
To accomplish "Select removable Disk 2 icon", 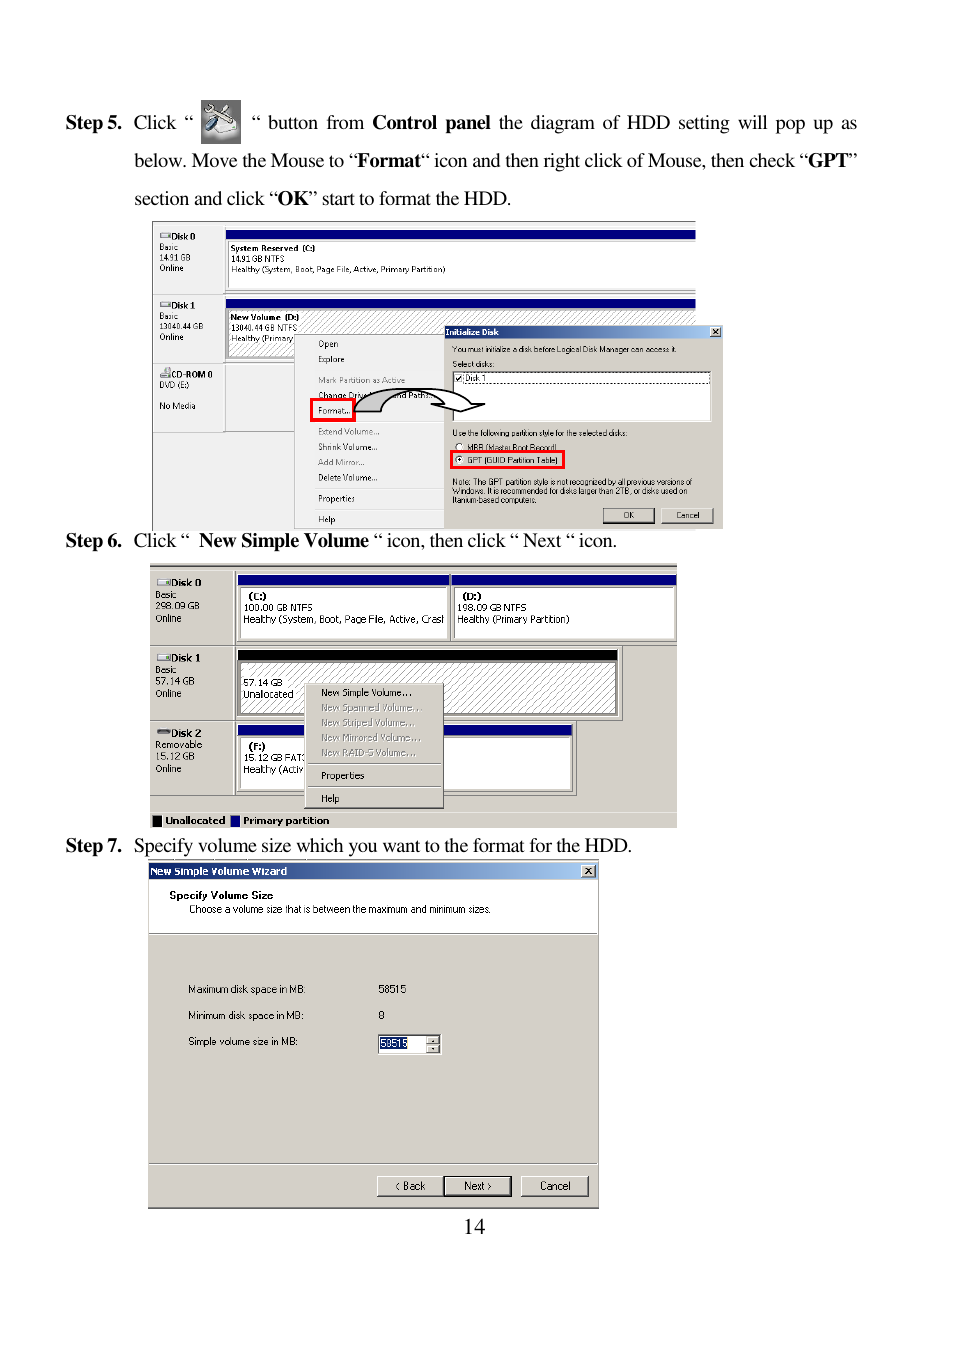I will pos(163,732).
